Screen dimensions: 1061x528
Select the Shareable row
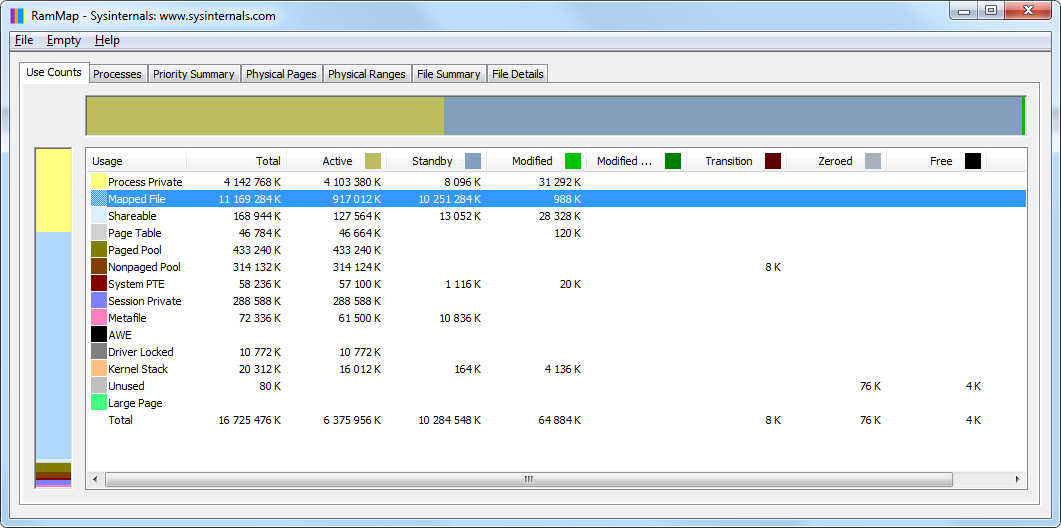[558, 216]
